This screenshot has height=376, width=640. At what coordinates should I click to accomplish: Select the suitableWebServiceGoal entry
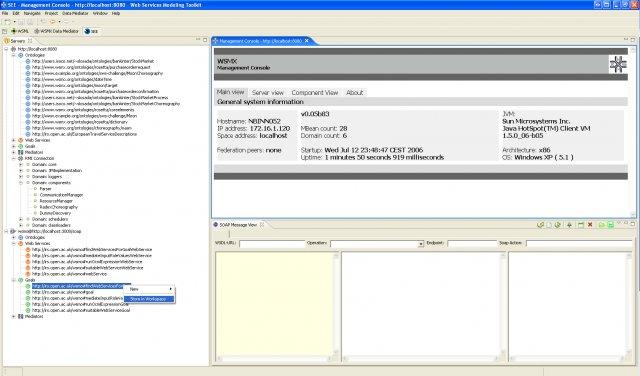[81, 310]
